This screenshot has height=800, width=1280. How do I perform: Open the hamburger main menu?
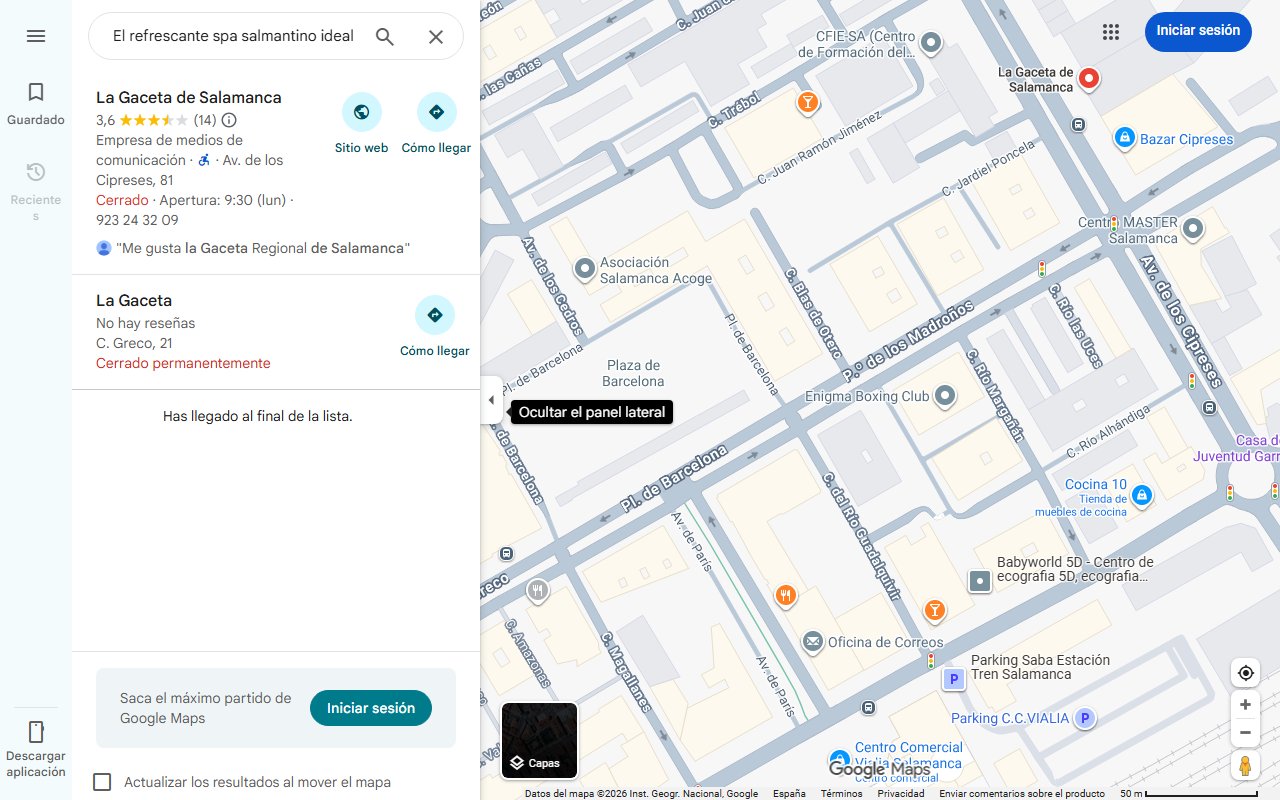(x=36, y=36)
